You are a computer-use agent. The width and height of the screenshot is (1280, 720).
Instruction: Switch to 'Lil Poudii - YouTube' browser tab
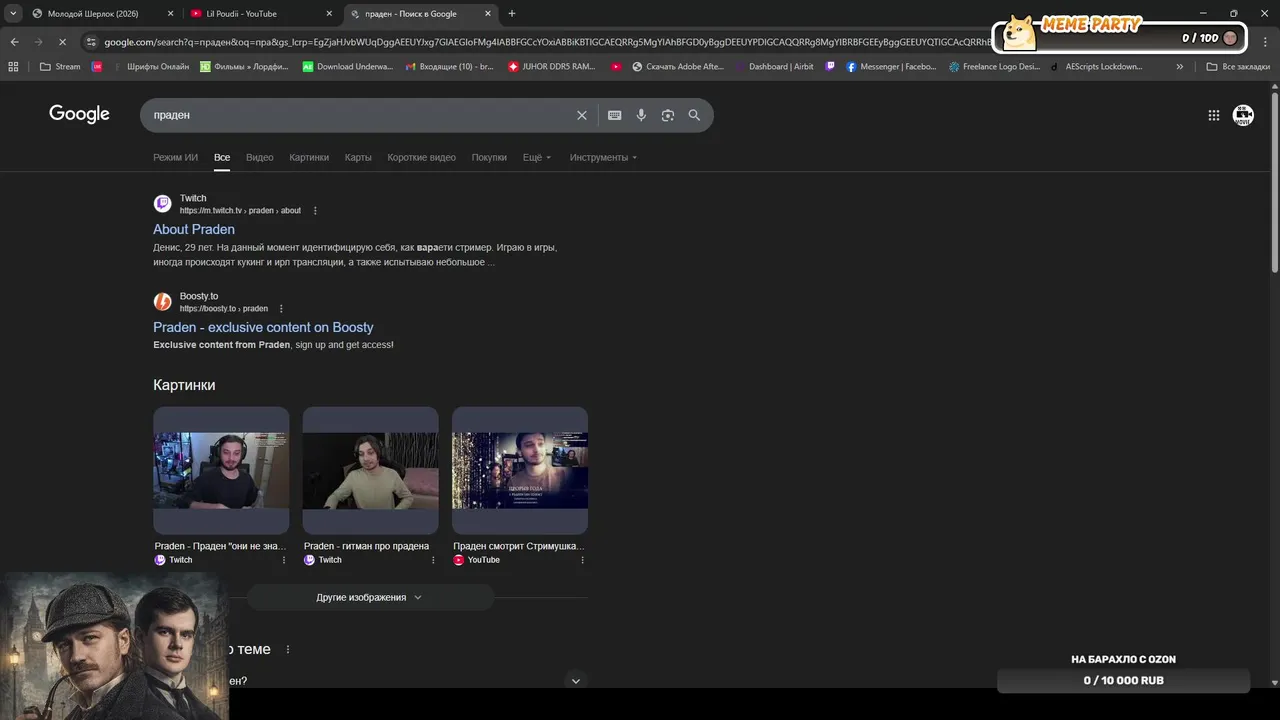click(260, 14)
